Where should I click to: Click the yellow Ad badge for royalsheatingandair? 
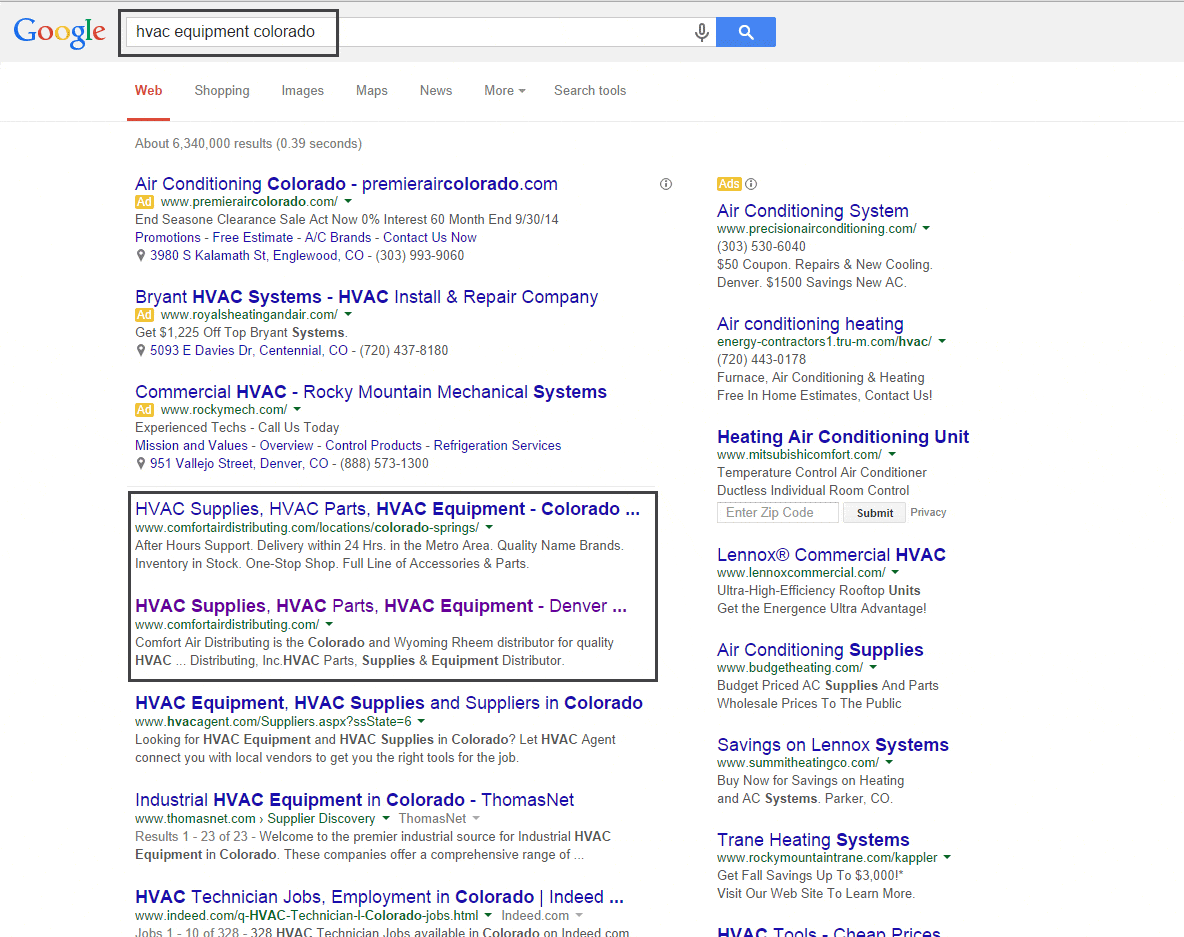pyautogui.click(x=144, y=315)
